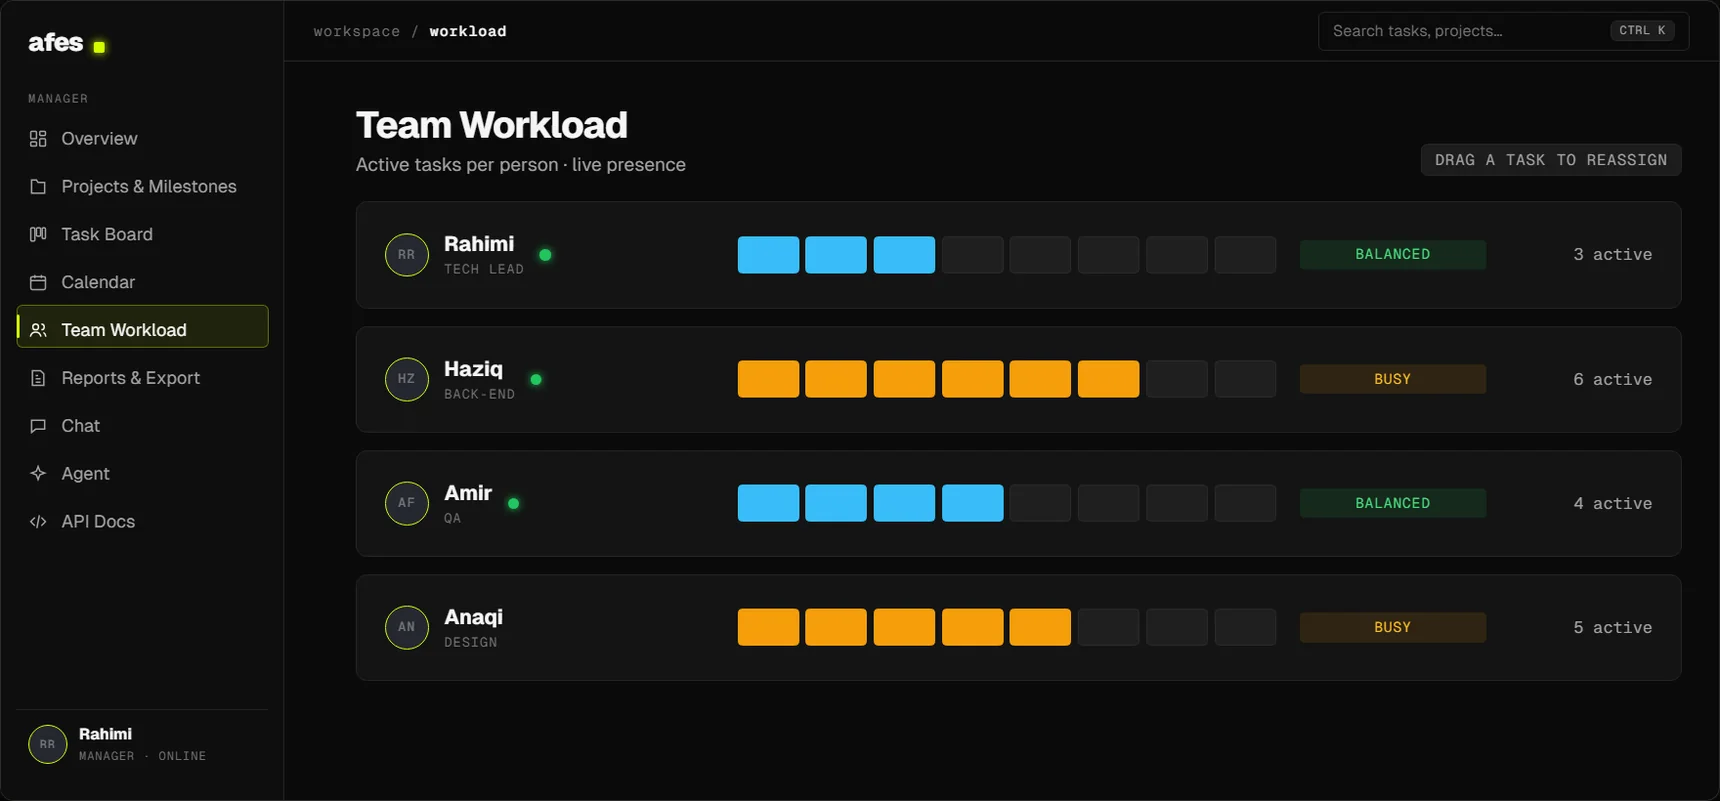Click the name Anaqi
1720x801 pixels.
(474, 617)
